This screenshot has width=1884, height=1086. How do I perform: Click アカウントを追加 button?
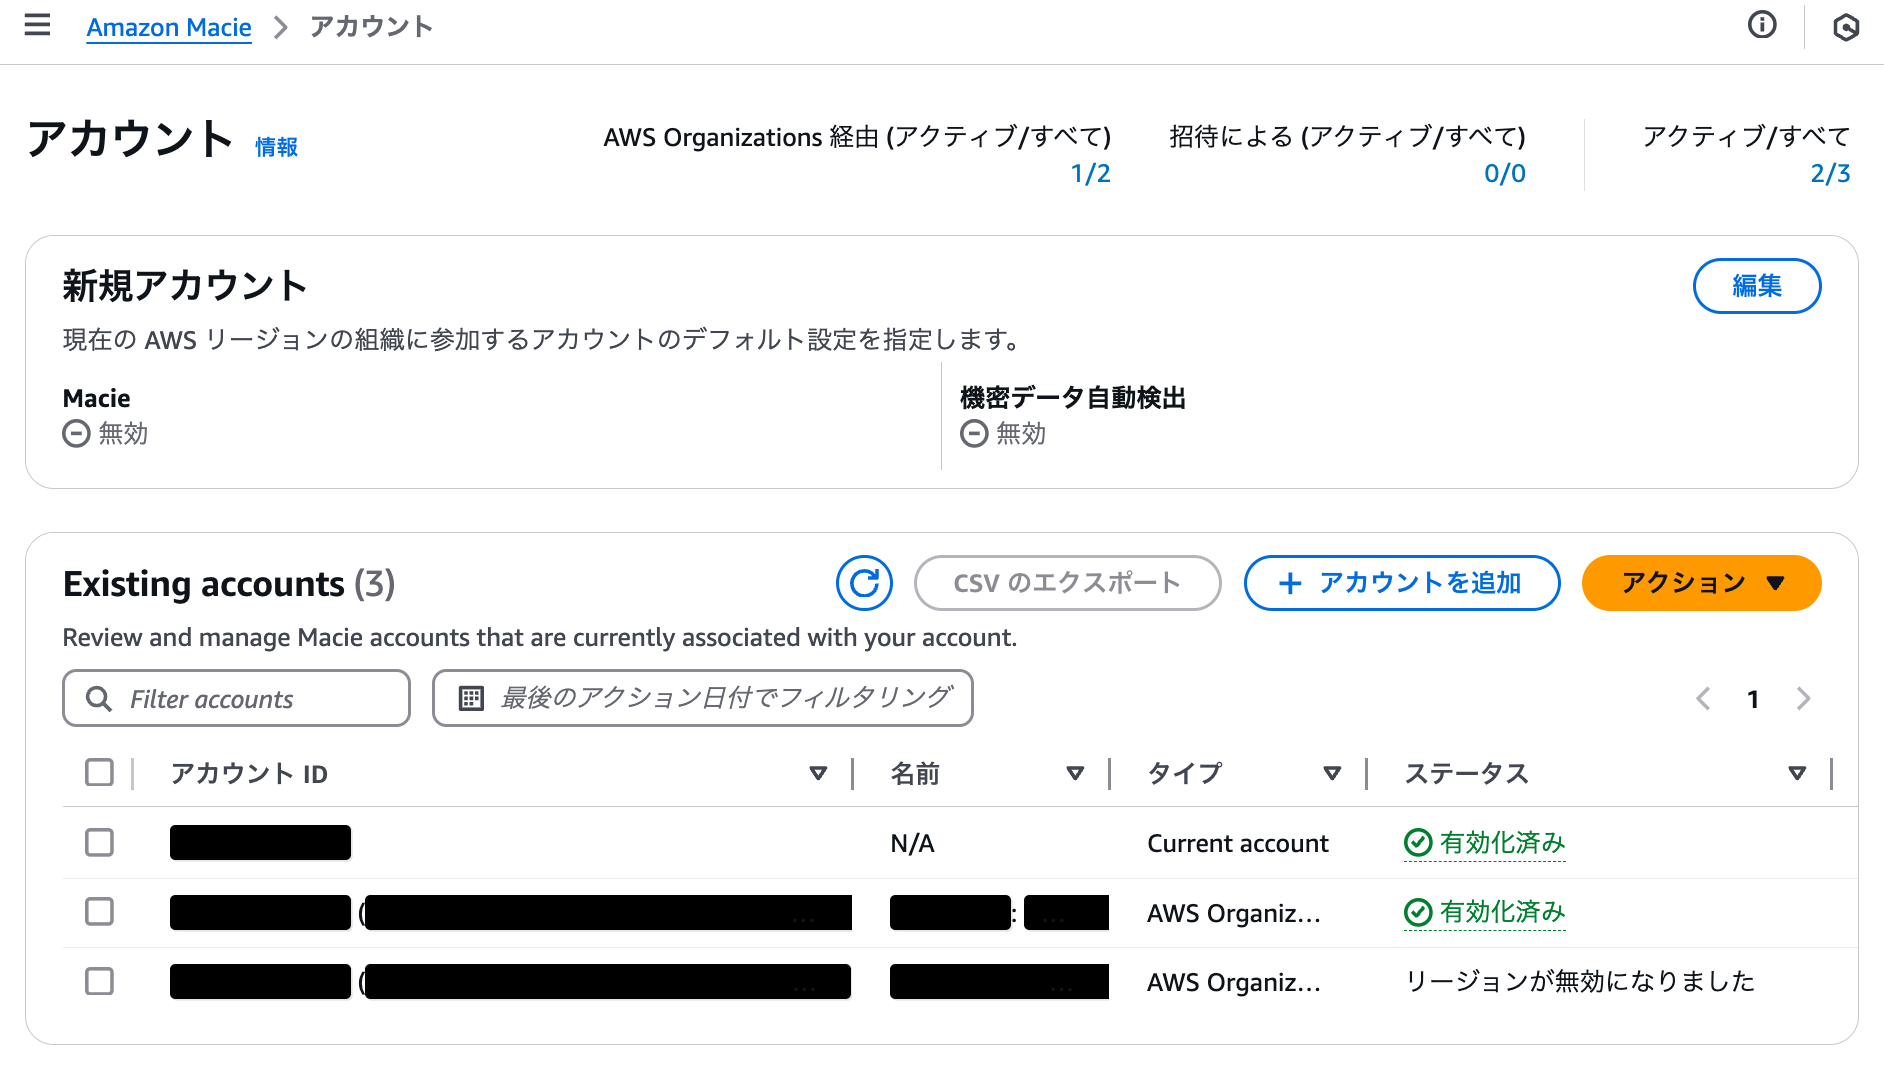[1401, 583]
